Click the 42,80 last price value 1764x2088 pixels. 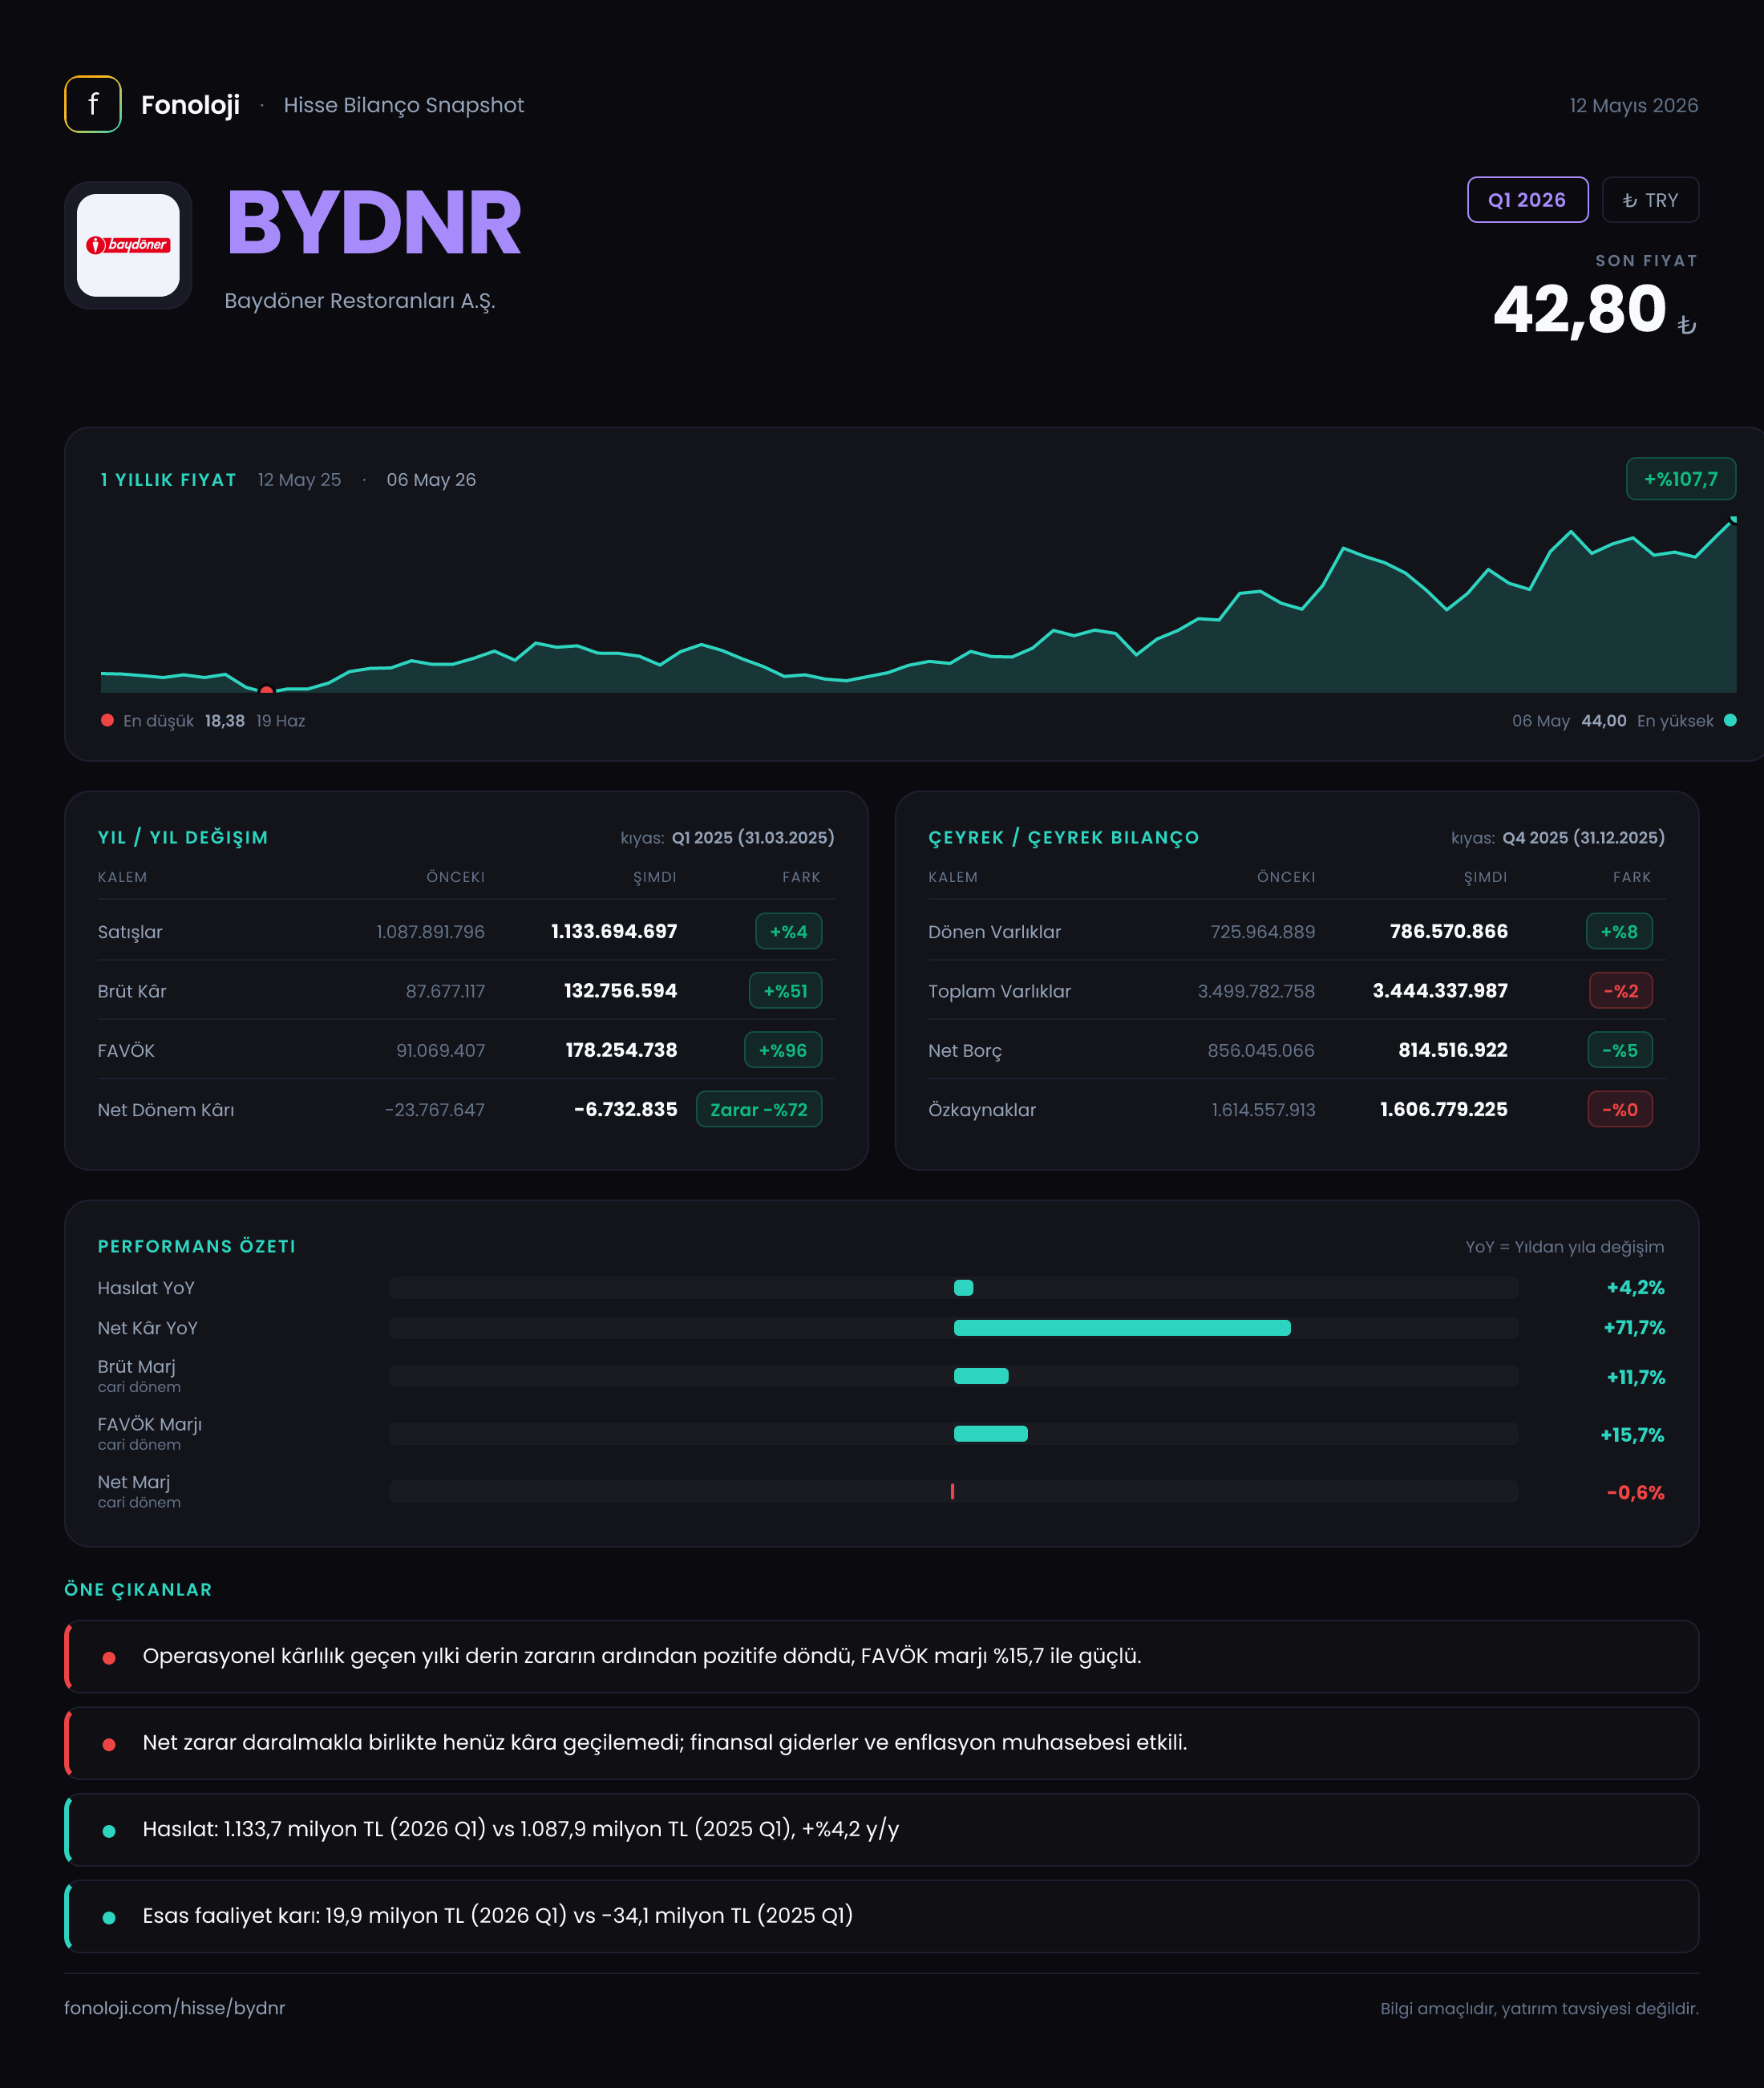pos(1580,309)
